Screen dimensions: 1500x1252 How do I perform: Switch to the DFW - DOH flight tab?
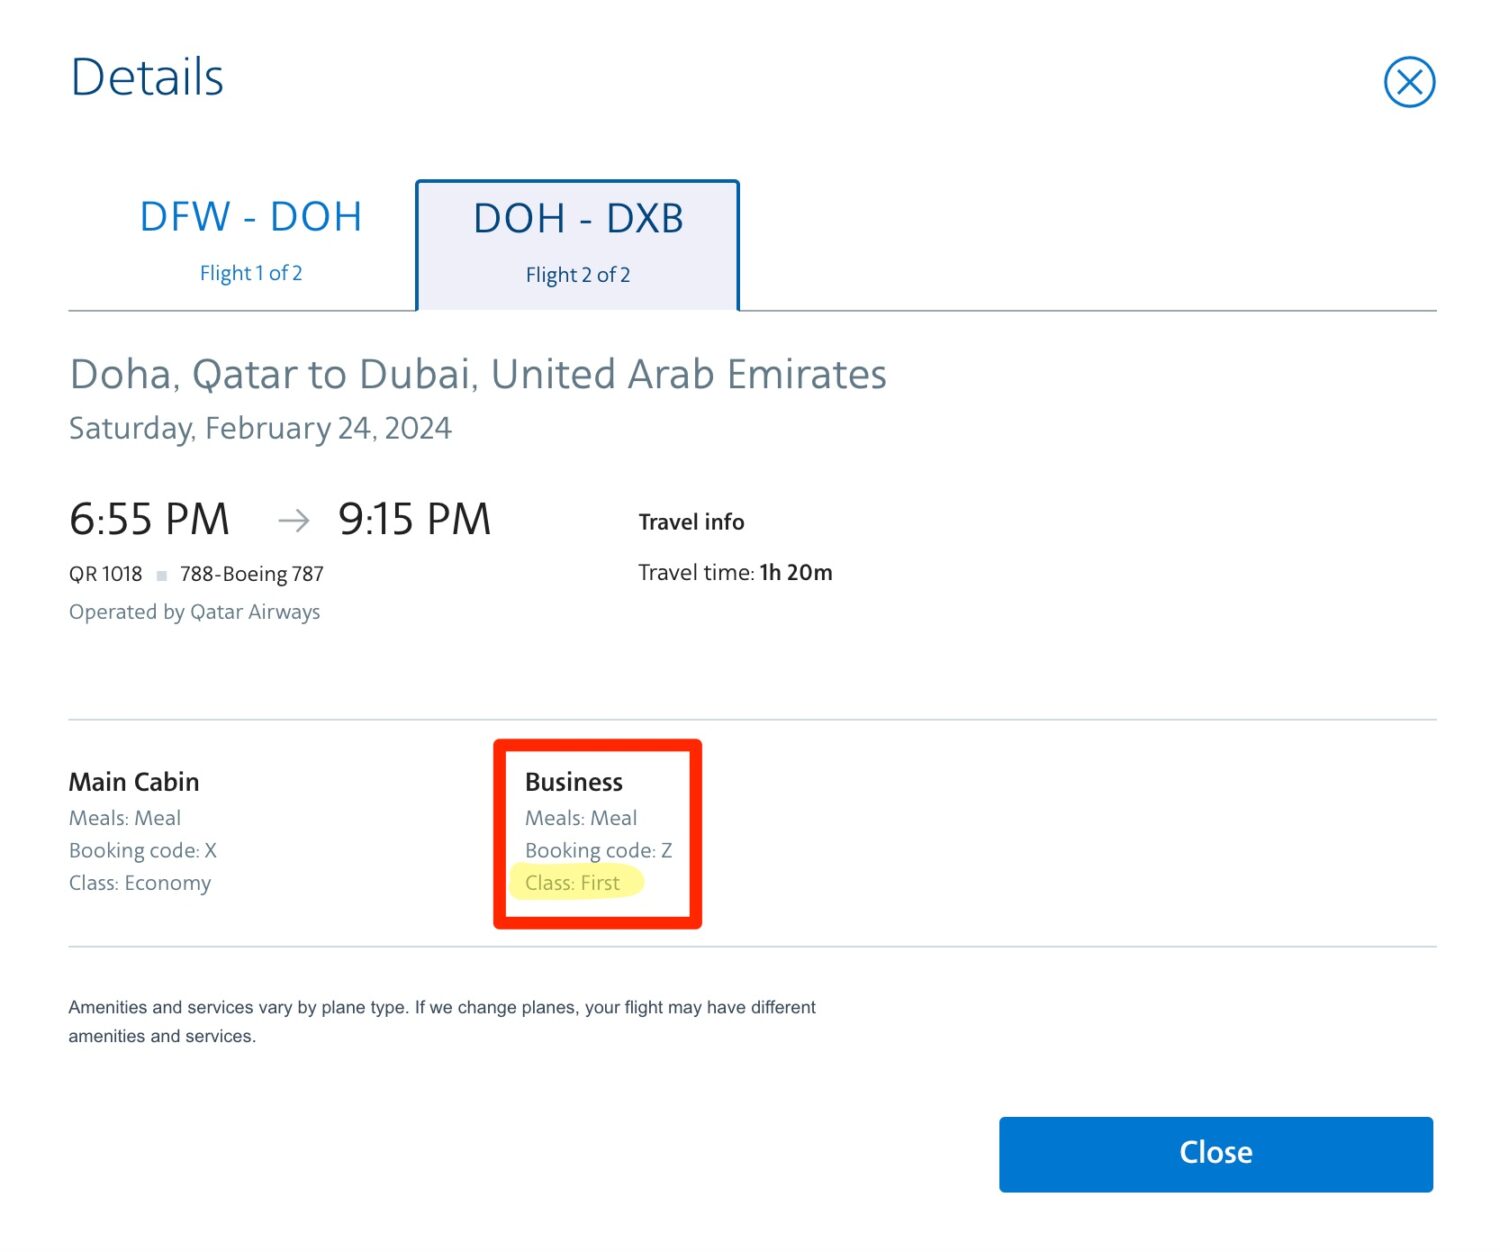[250, 240]
